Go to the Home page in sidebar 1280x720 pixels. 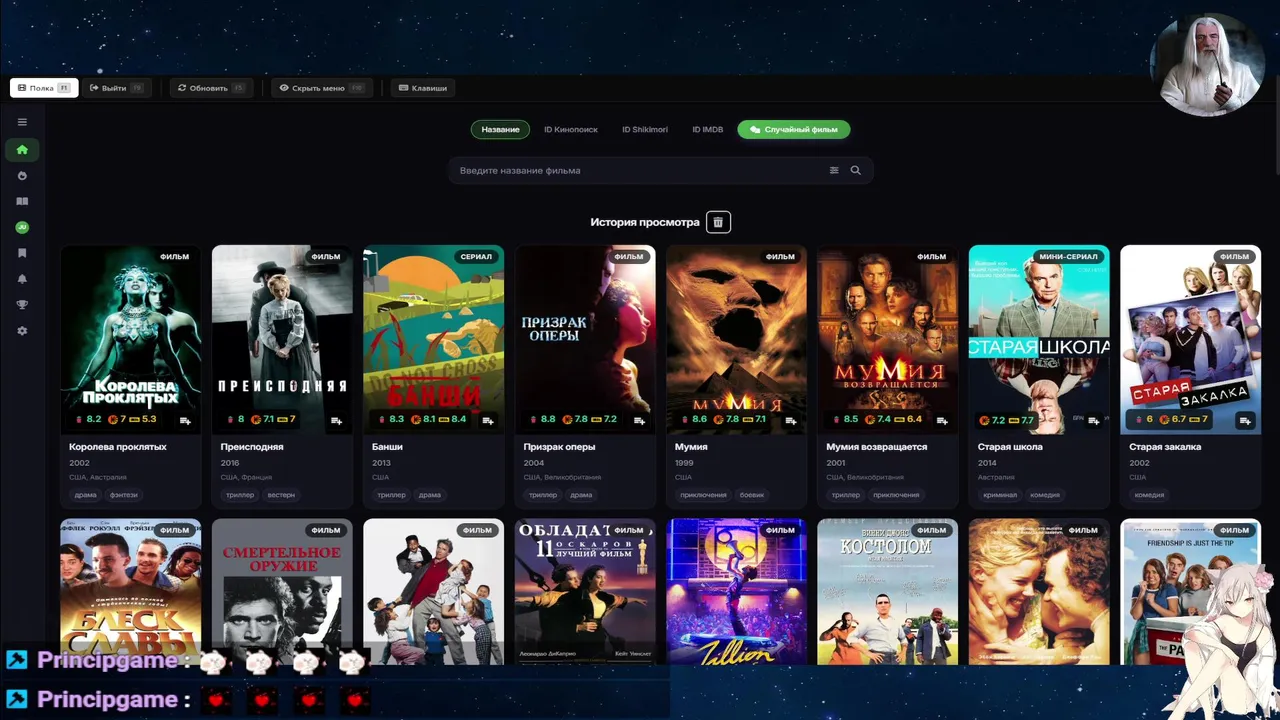[x=22, y=150]
